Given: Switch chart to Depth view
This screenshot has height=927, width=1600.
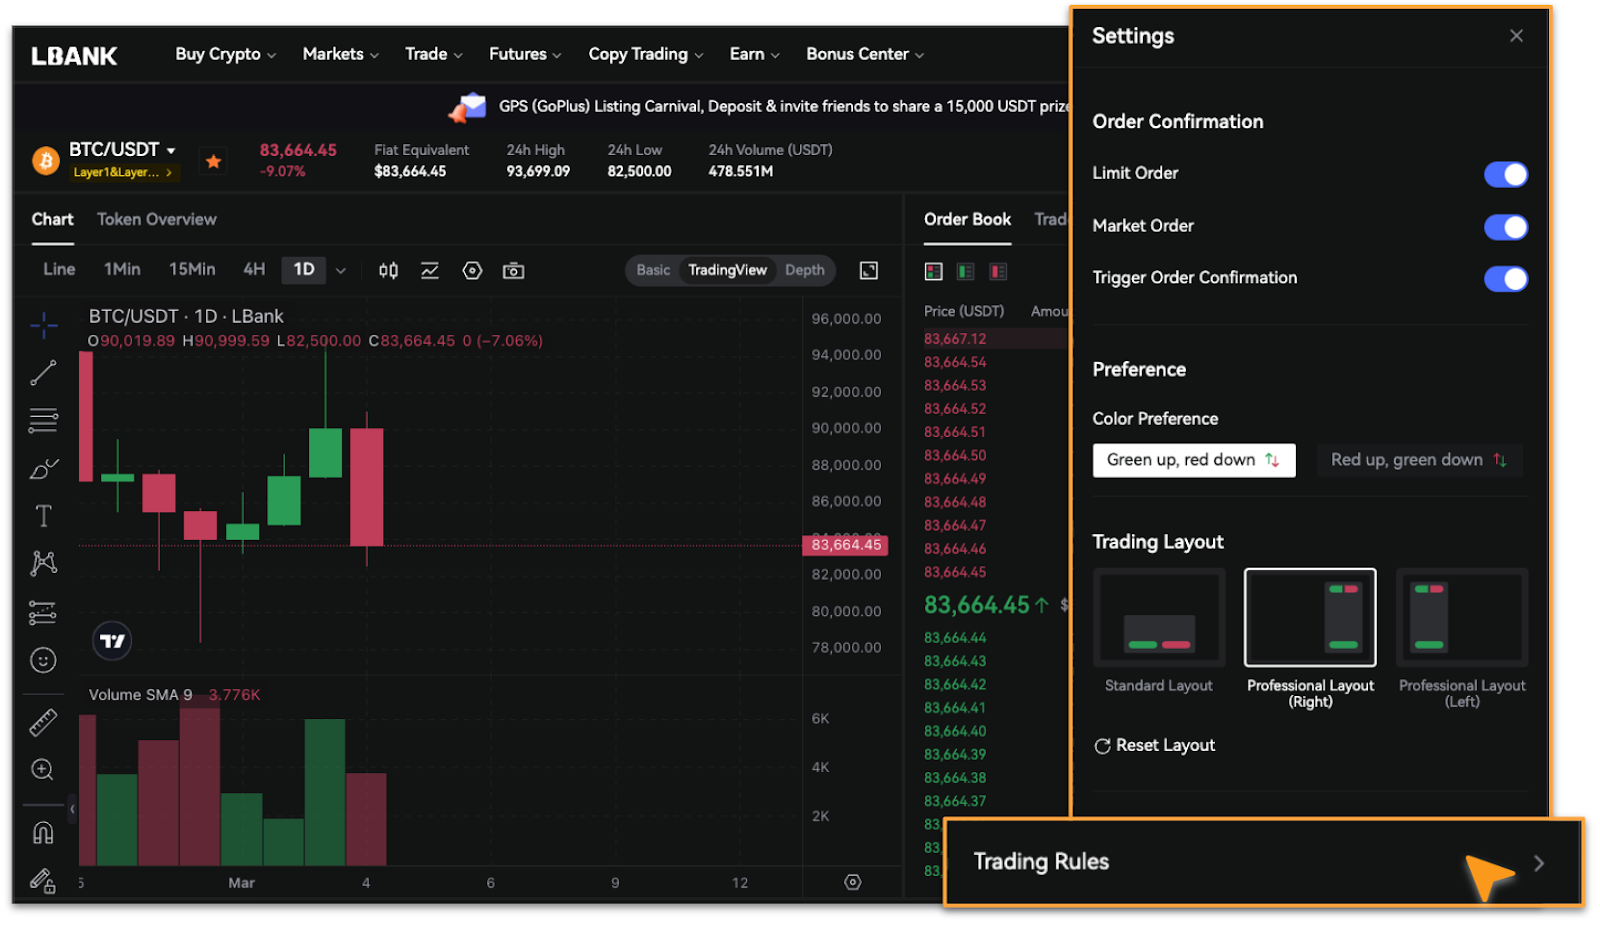Looking at the screenshot, I should [804, 270].
